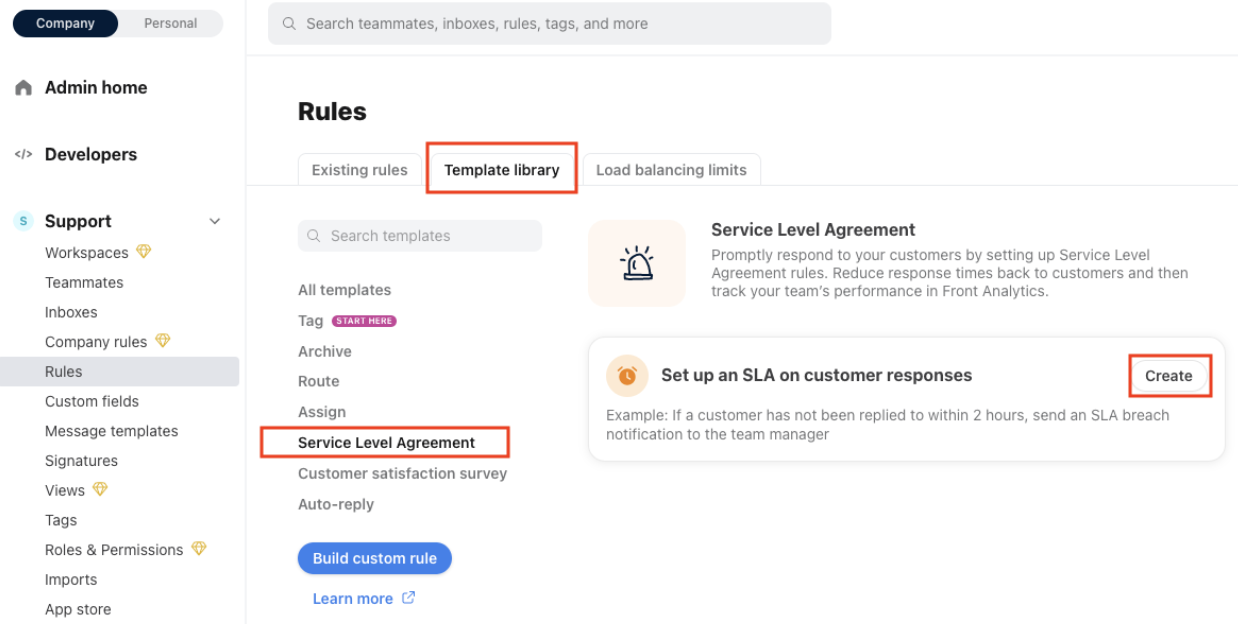Image resolution: width=1238 pixels, height=624 pixels.
Task: Open the Learn more link
Action: 353,598
